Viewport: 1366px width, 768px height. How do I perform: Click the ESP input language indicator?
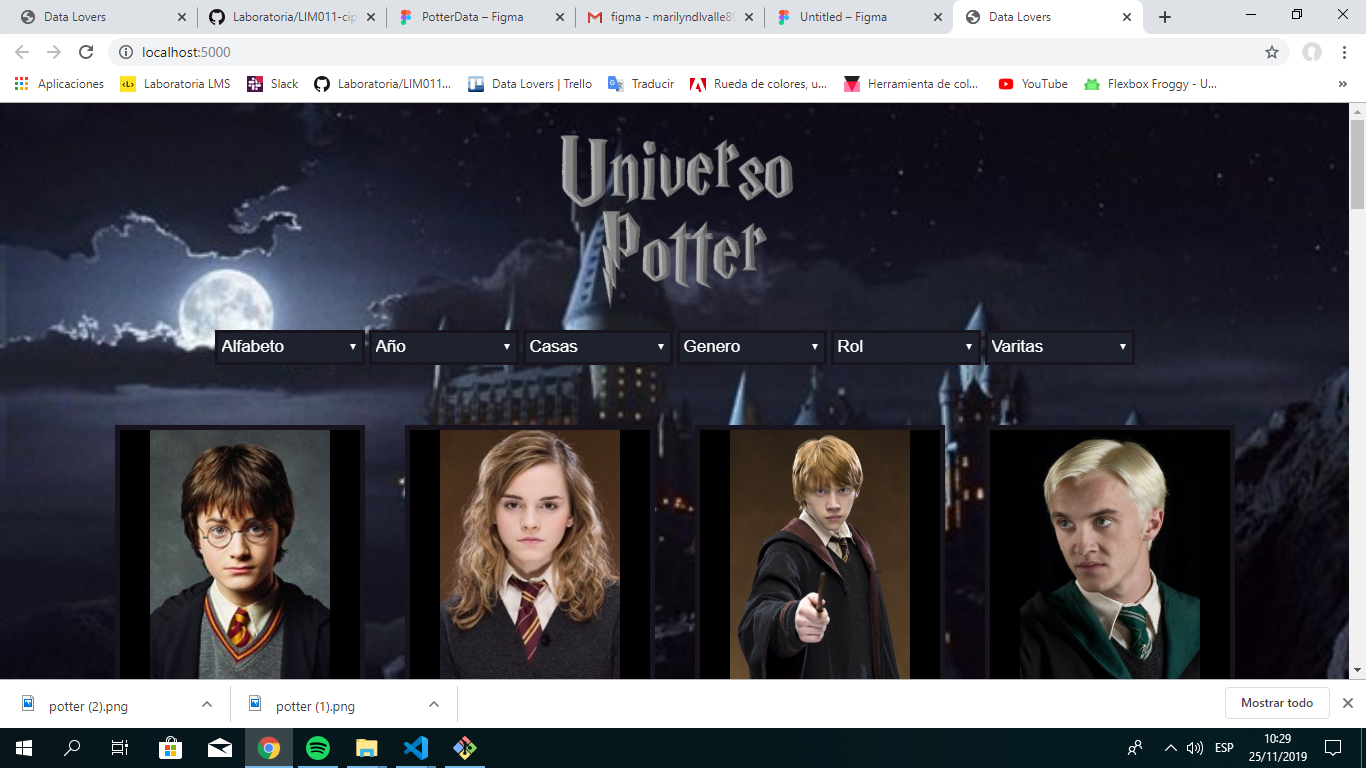pos(1224,748)
